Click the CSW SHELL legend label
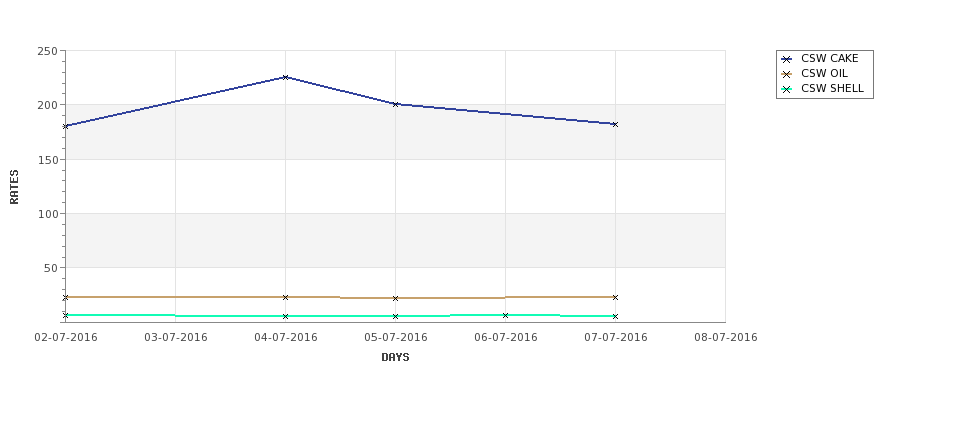Image resolution: width=975 pixels, height=429 pixels. [832, 88]
